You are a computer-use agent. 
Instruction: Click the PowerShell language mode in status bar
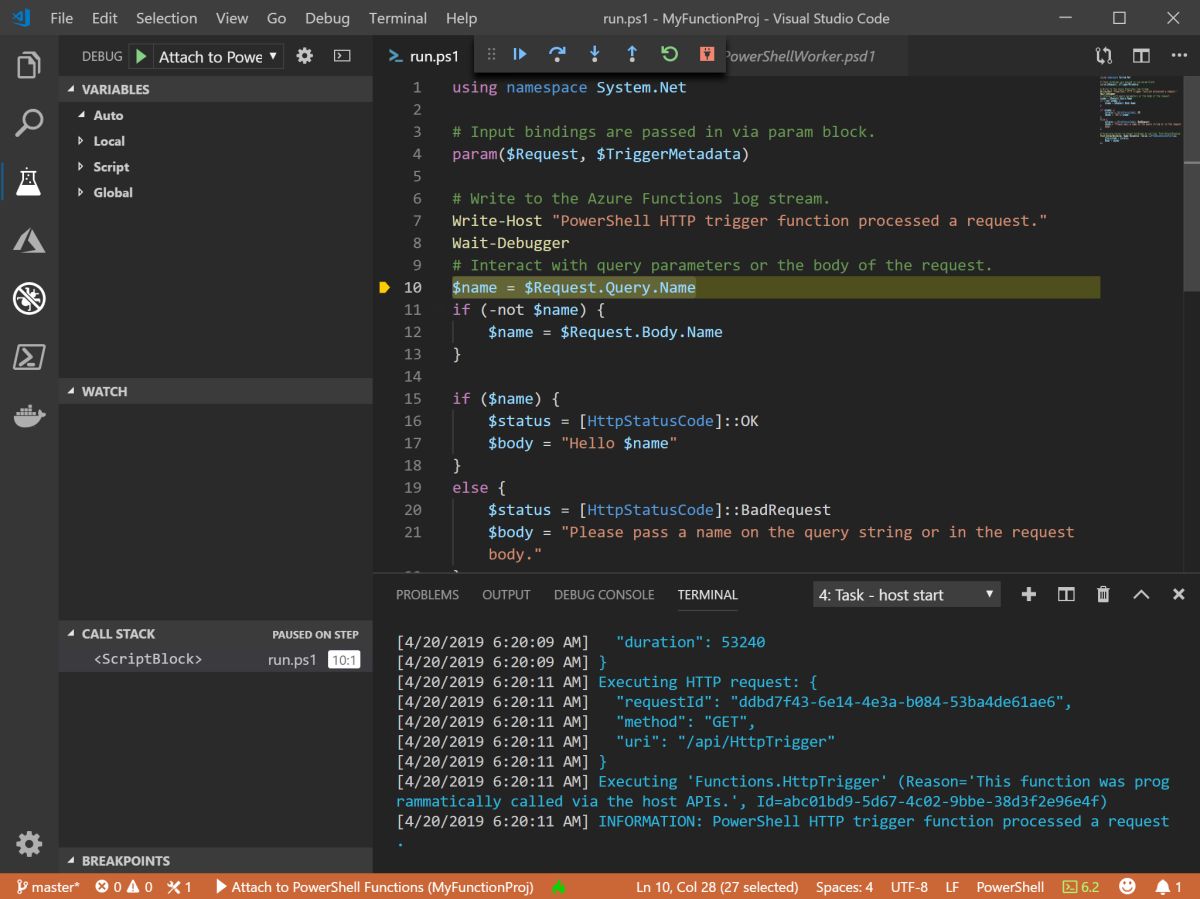click(x=1010, y=887)
